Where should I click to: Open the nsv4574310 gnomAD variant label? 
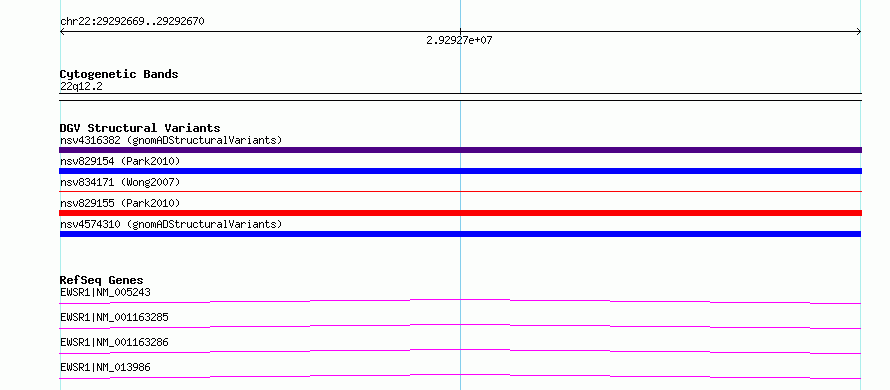click(171, 224)
